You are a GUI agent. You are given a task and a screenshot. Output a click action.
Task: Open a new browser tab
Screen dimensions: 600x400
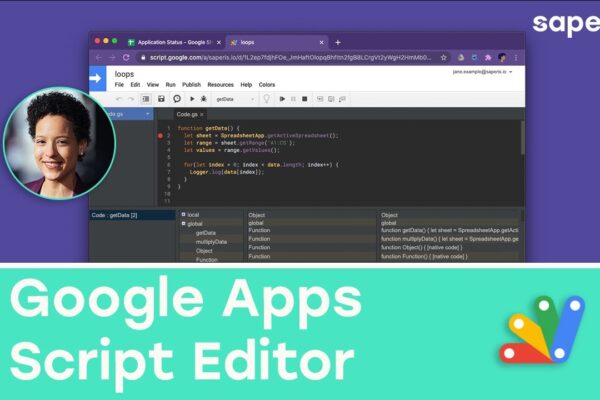tap(338, 42)
